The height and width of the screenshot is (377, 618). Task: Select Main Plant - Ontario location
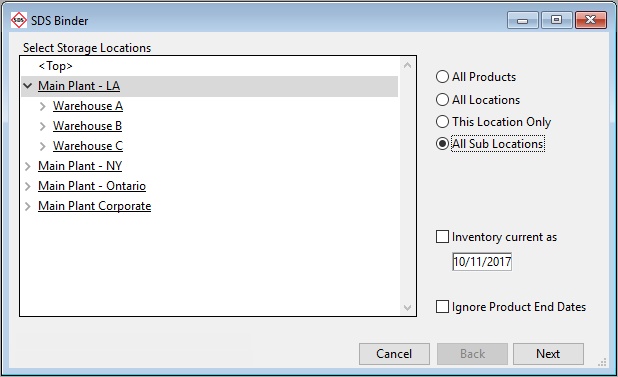tap(92, 186)
